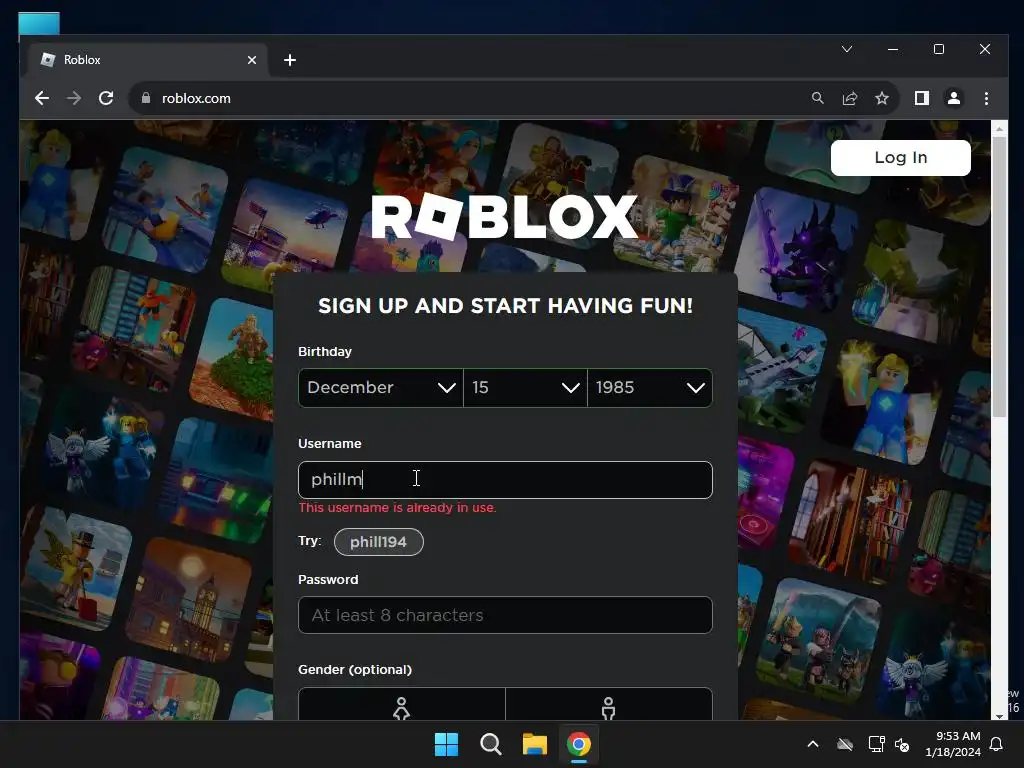
Task: Open the network status tray icon
Action: click(x=876, y=744)
